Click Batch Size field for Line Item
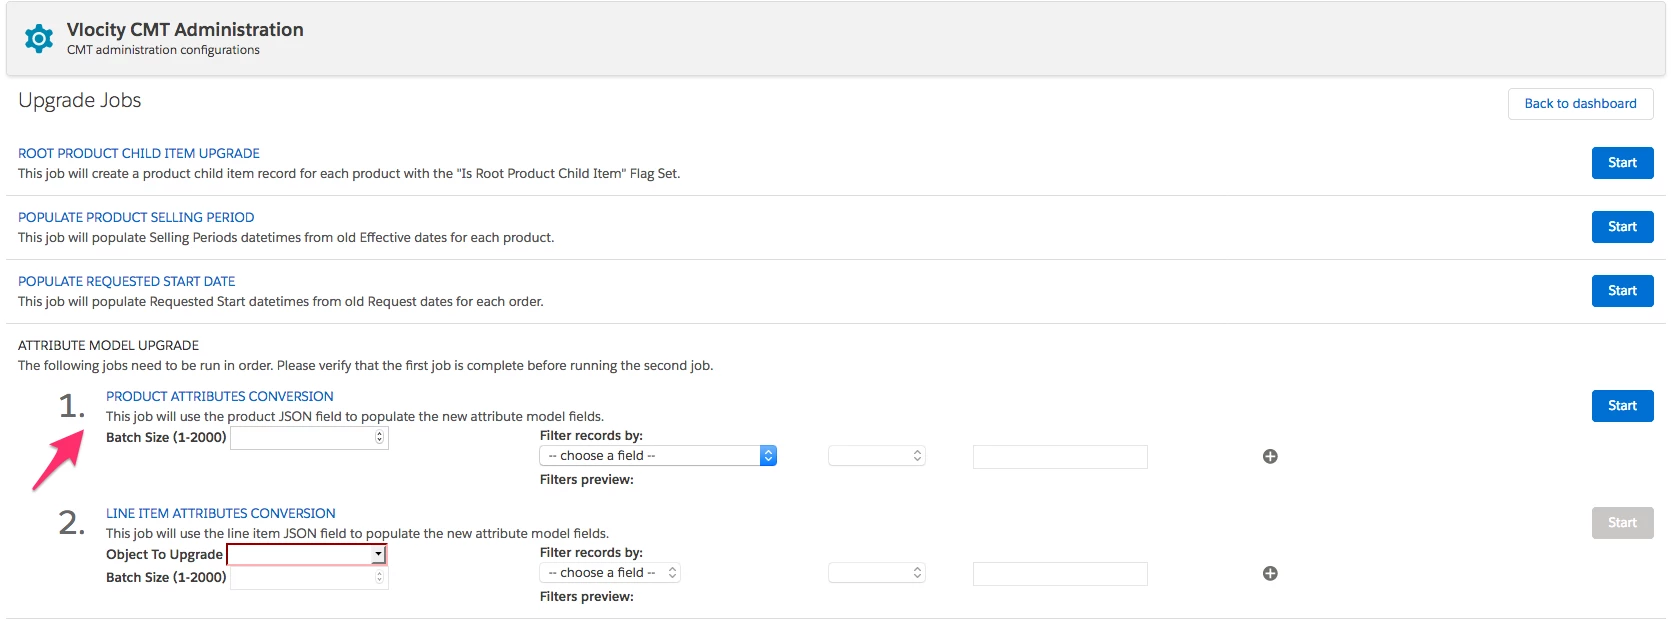The width and height of the screenshot is (1671, 625). pos(309,577)
